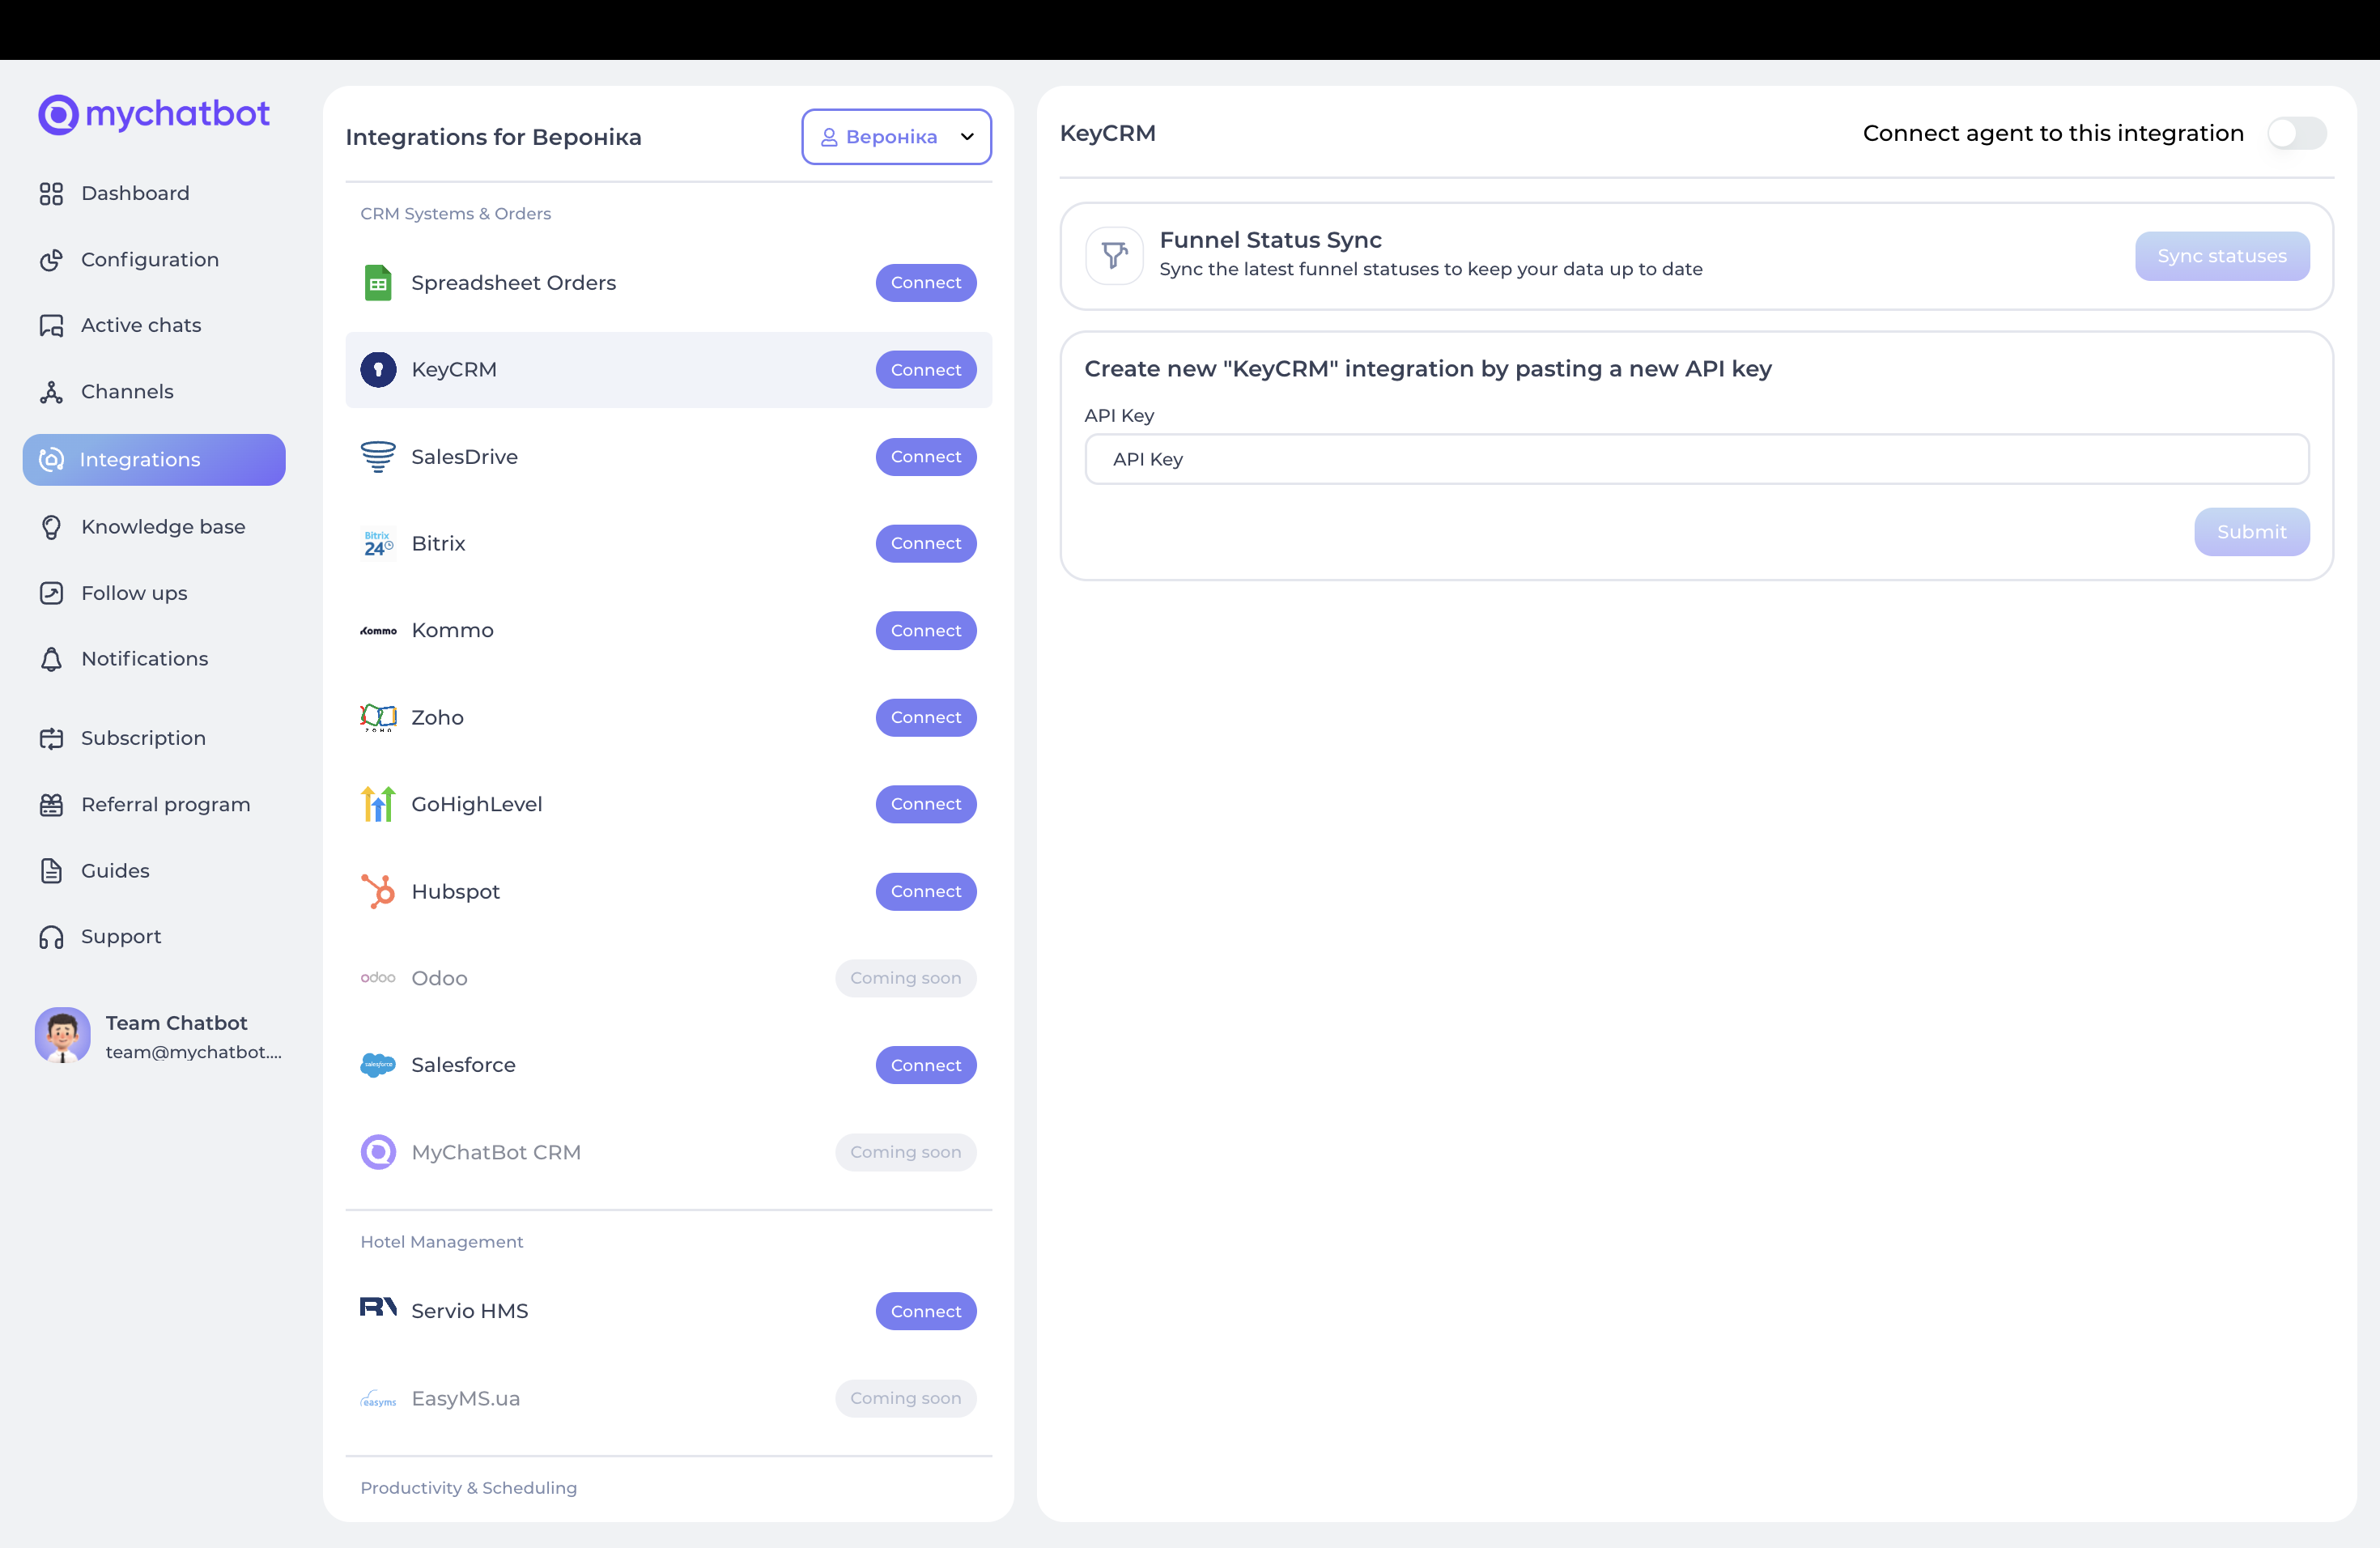The image size is (2380, 1548).
Task: Click the GoHighLevel arrows icon
Action: (378, 804)
